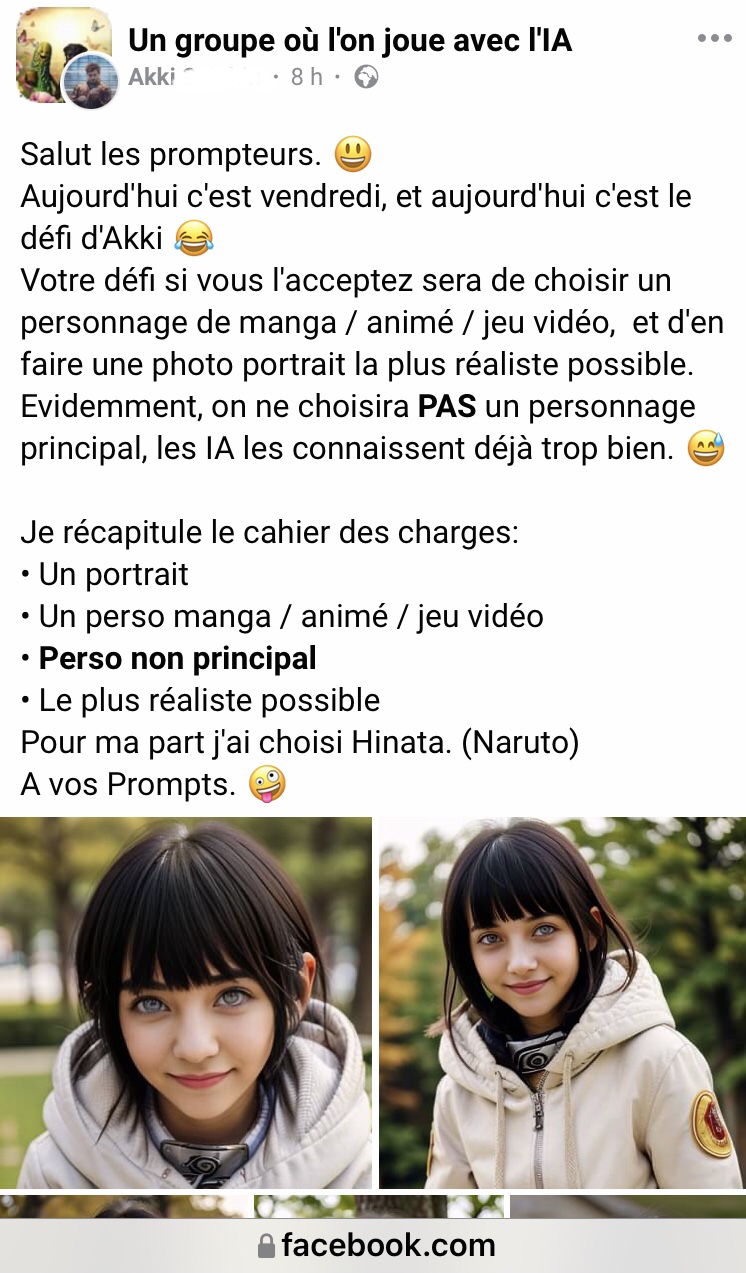
Task: Open the left close-up Hinata portrait
Action: click(186, 1003)
